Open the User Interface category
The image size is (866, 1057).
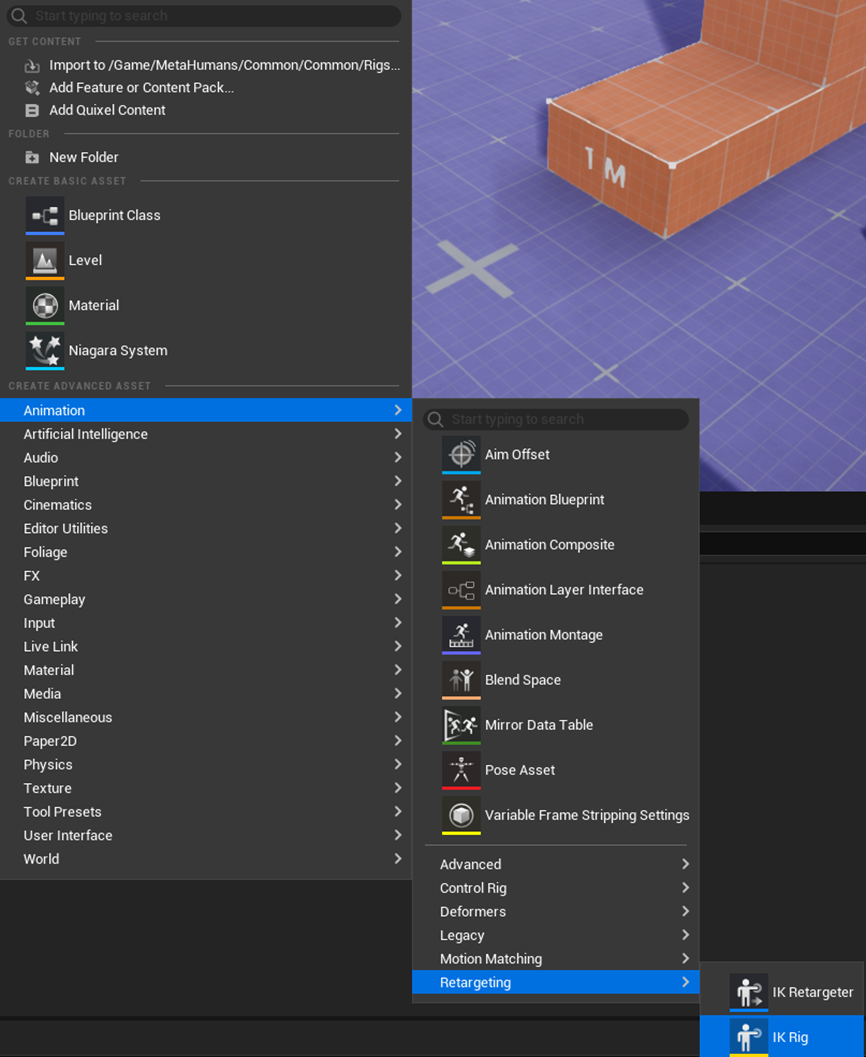tap(206, 835)
